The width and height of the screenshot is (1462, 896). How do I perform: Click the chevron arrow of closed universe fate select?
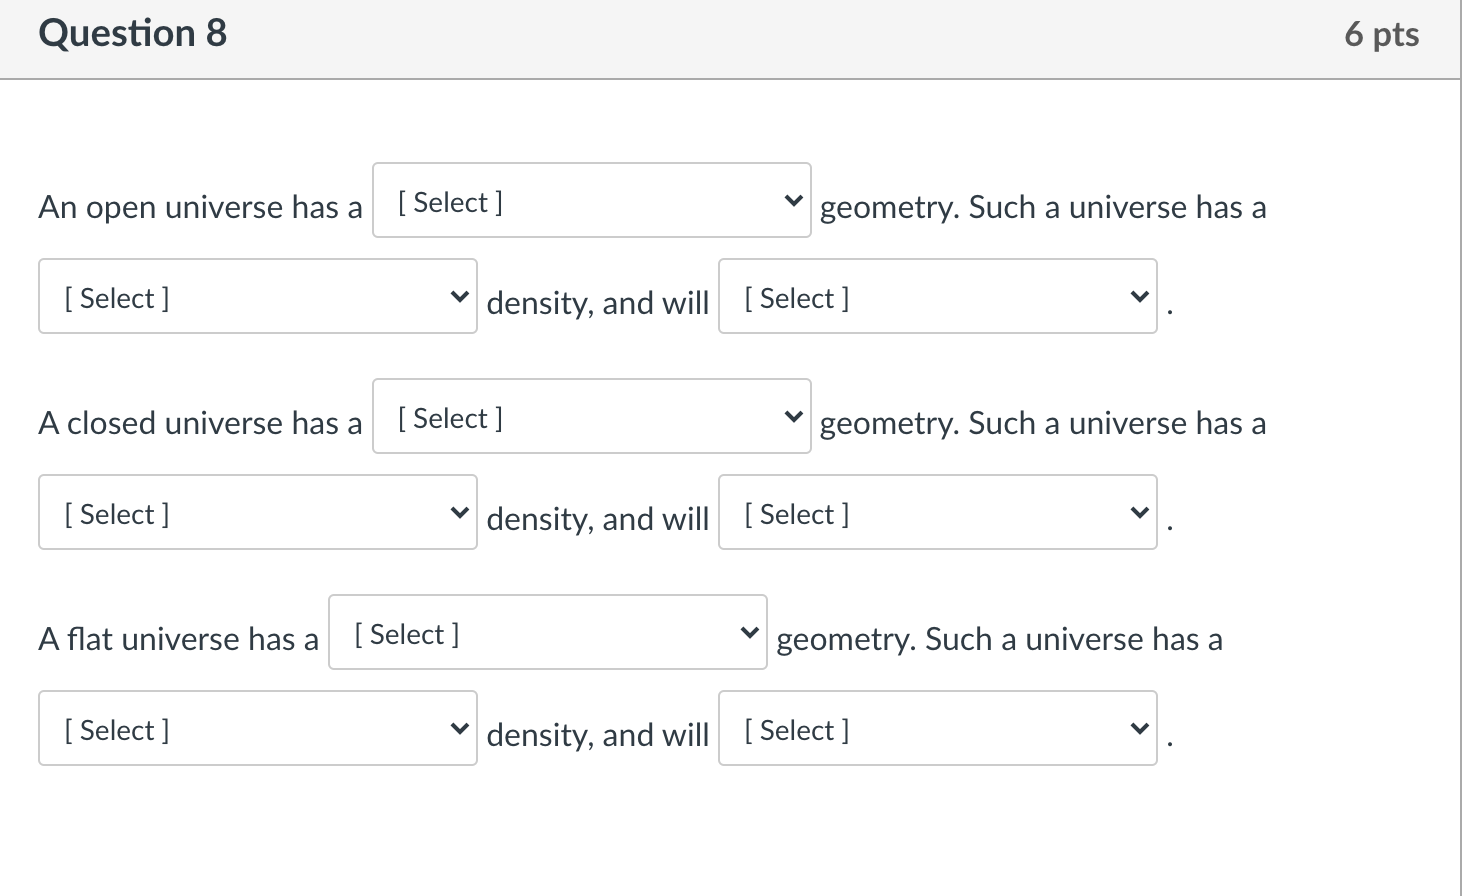click(1139, 513)
